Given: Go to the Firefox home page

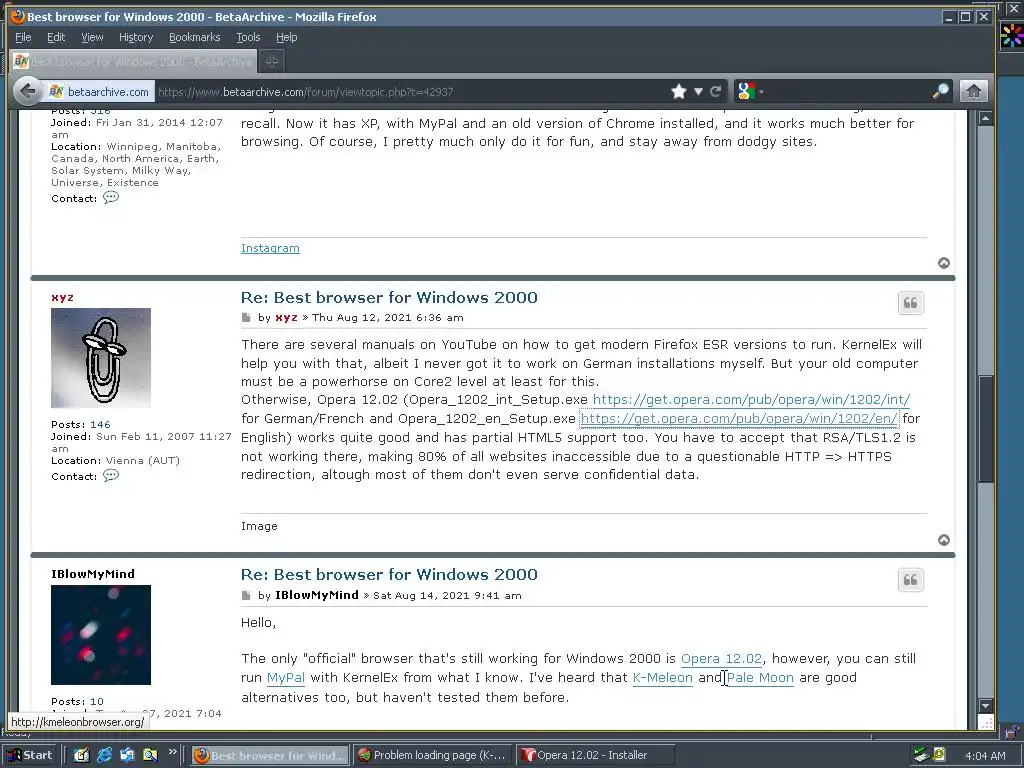Looking at the screenshot, I should point(973,91).
